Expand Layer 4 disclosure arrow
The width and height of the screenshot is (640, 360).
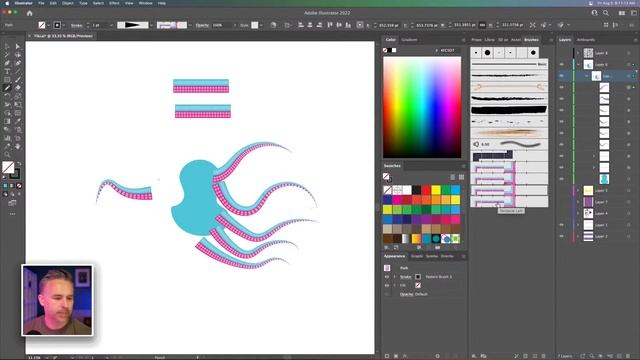[x=578, y=213]
